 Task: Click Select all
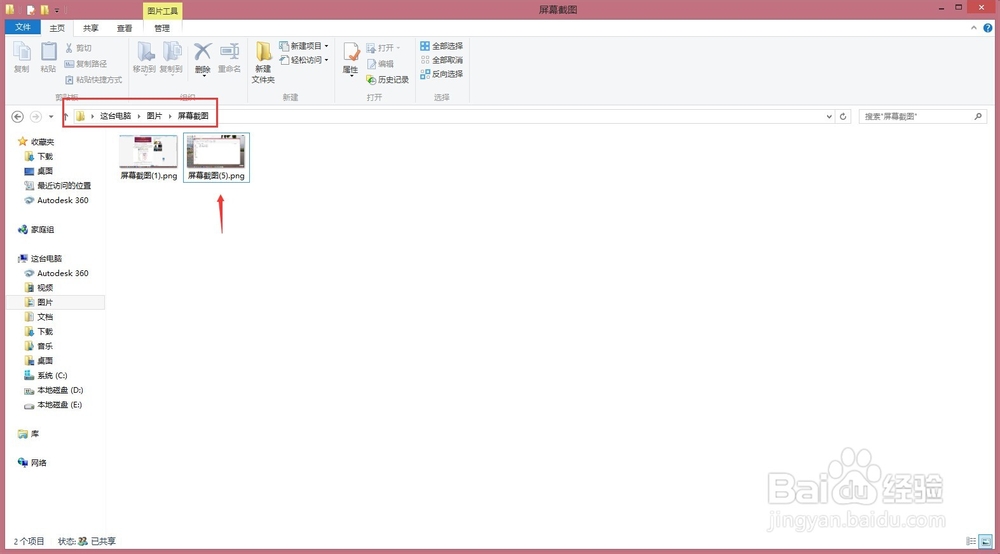pos(441,46)
